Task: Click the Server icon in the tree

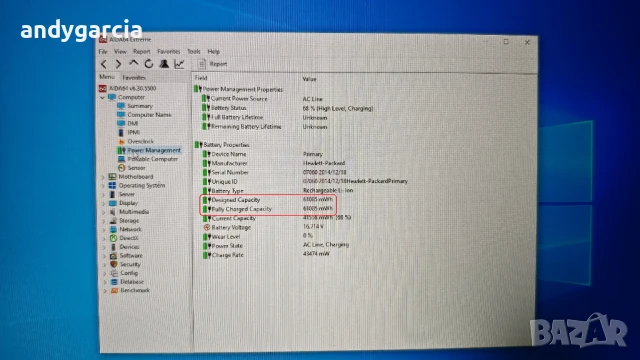Action: [x=113, y=194]
